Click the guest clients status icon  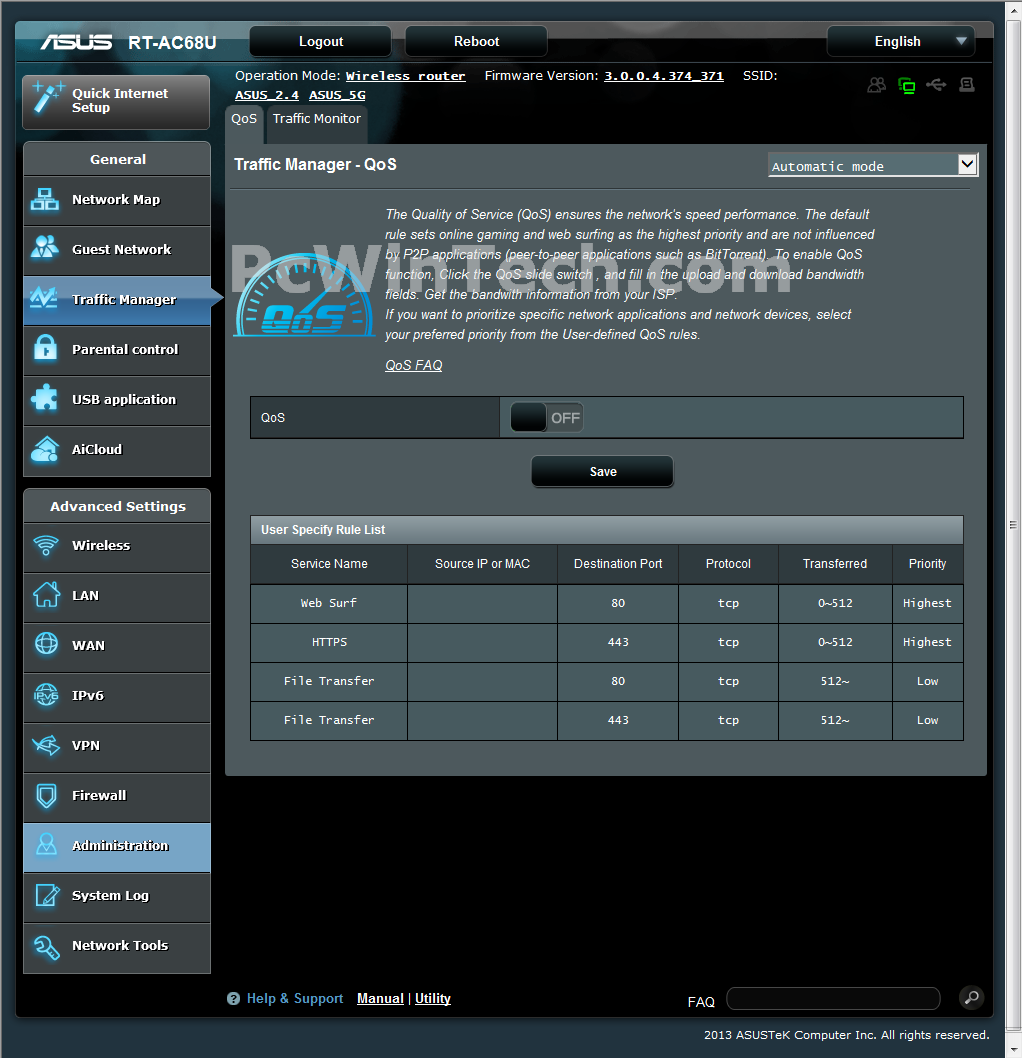(x=876, y=85)
